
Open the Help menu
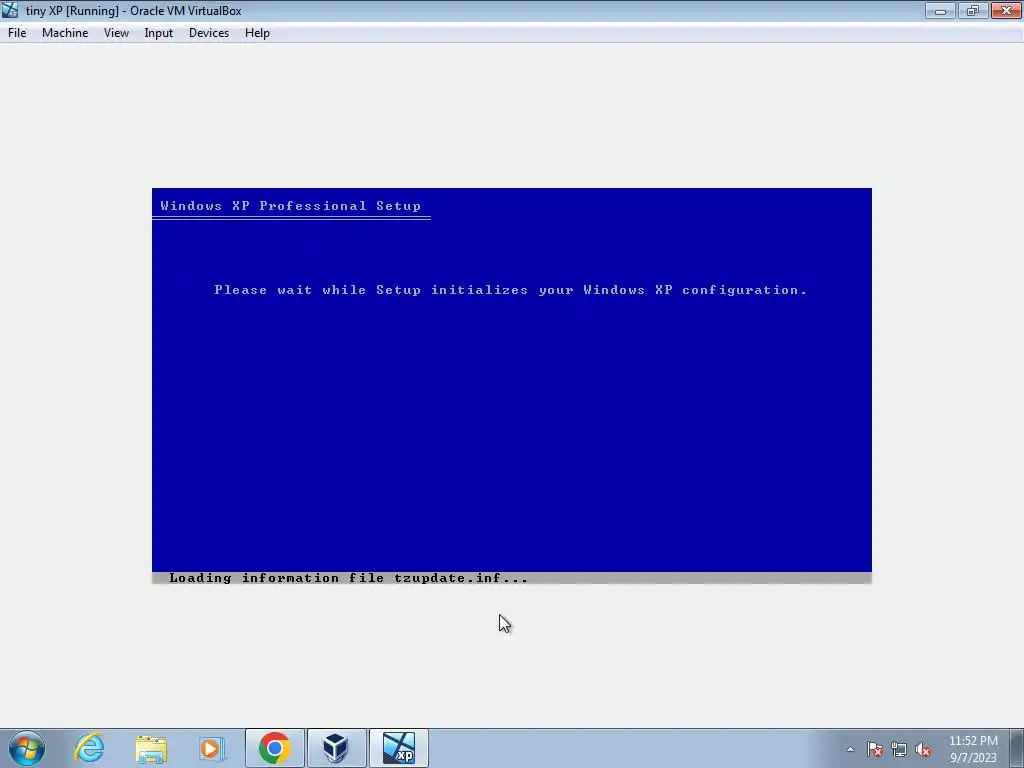[257, 33]
